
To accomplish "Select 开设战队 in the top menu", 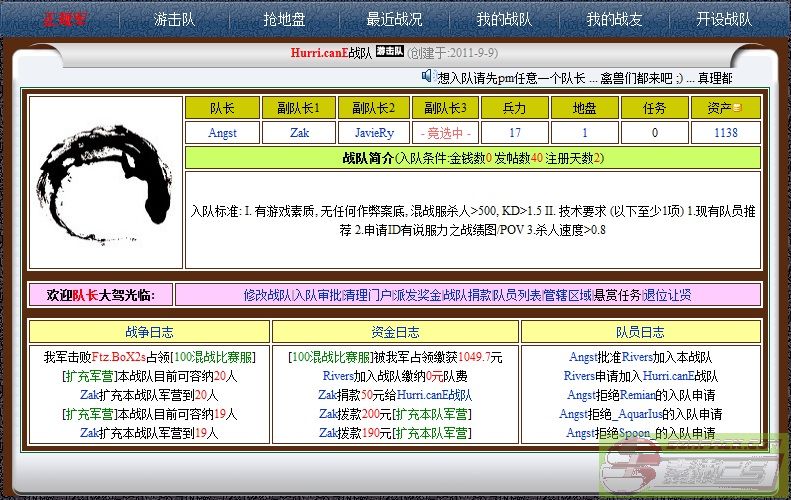I will (724, 19).
